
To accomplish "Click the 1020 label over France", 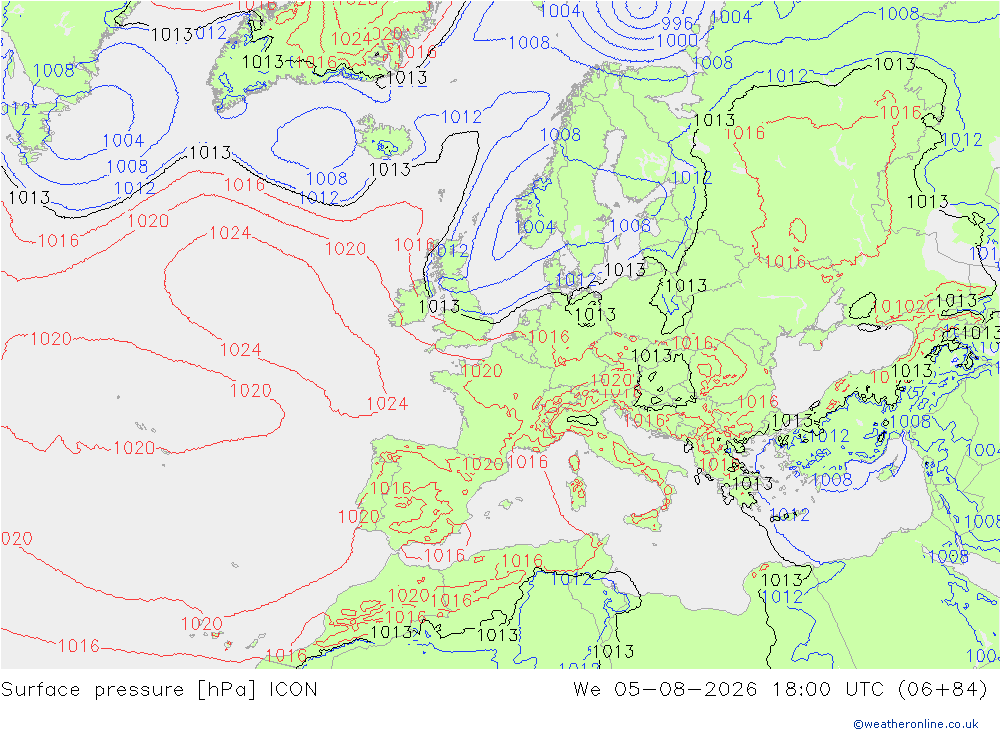I will (482, 371).
